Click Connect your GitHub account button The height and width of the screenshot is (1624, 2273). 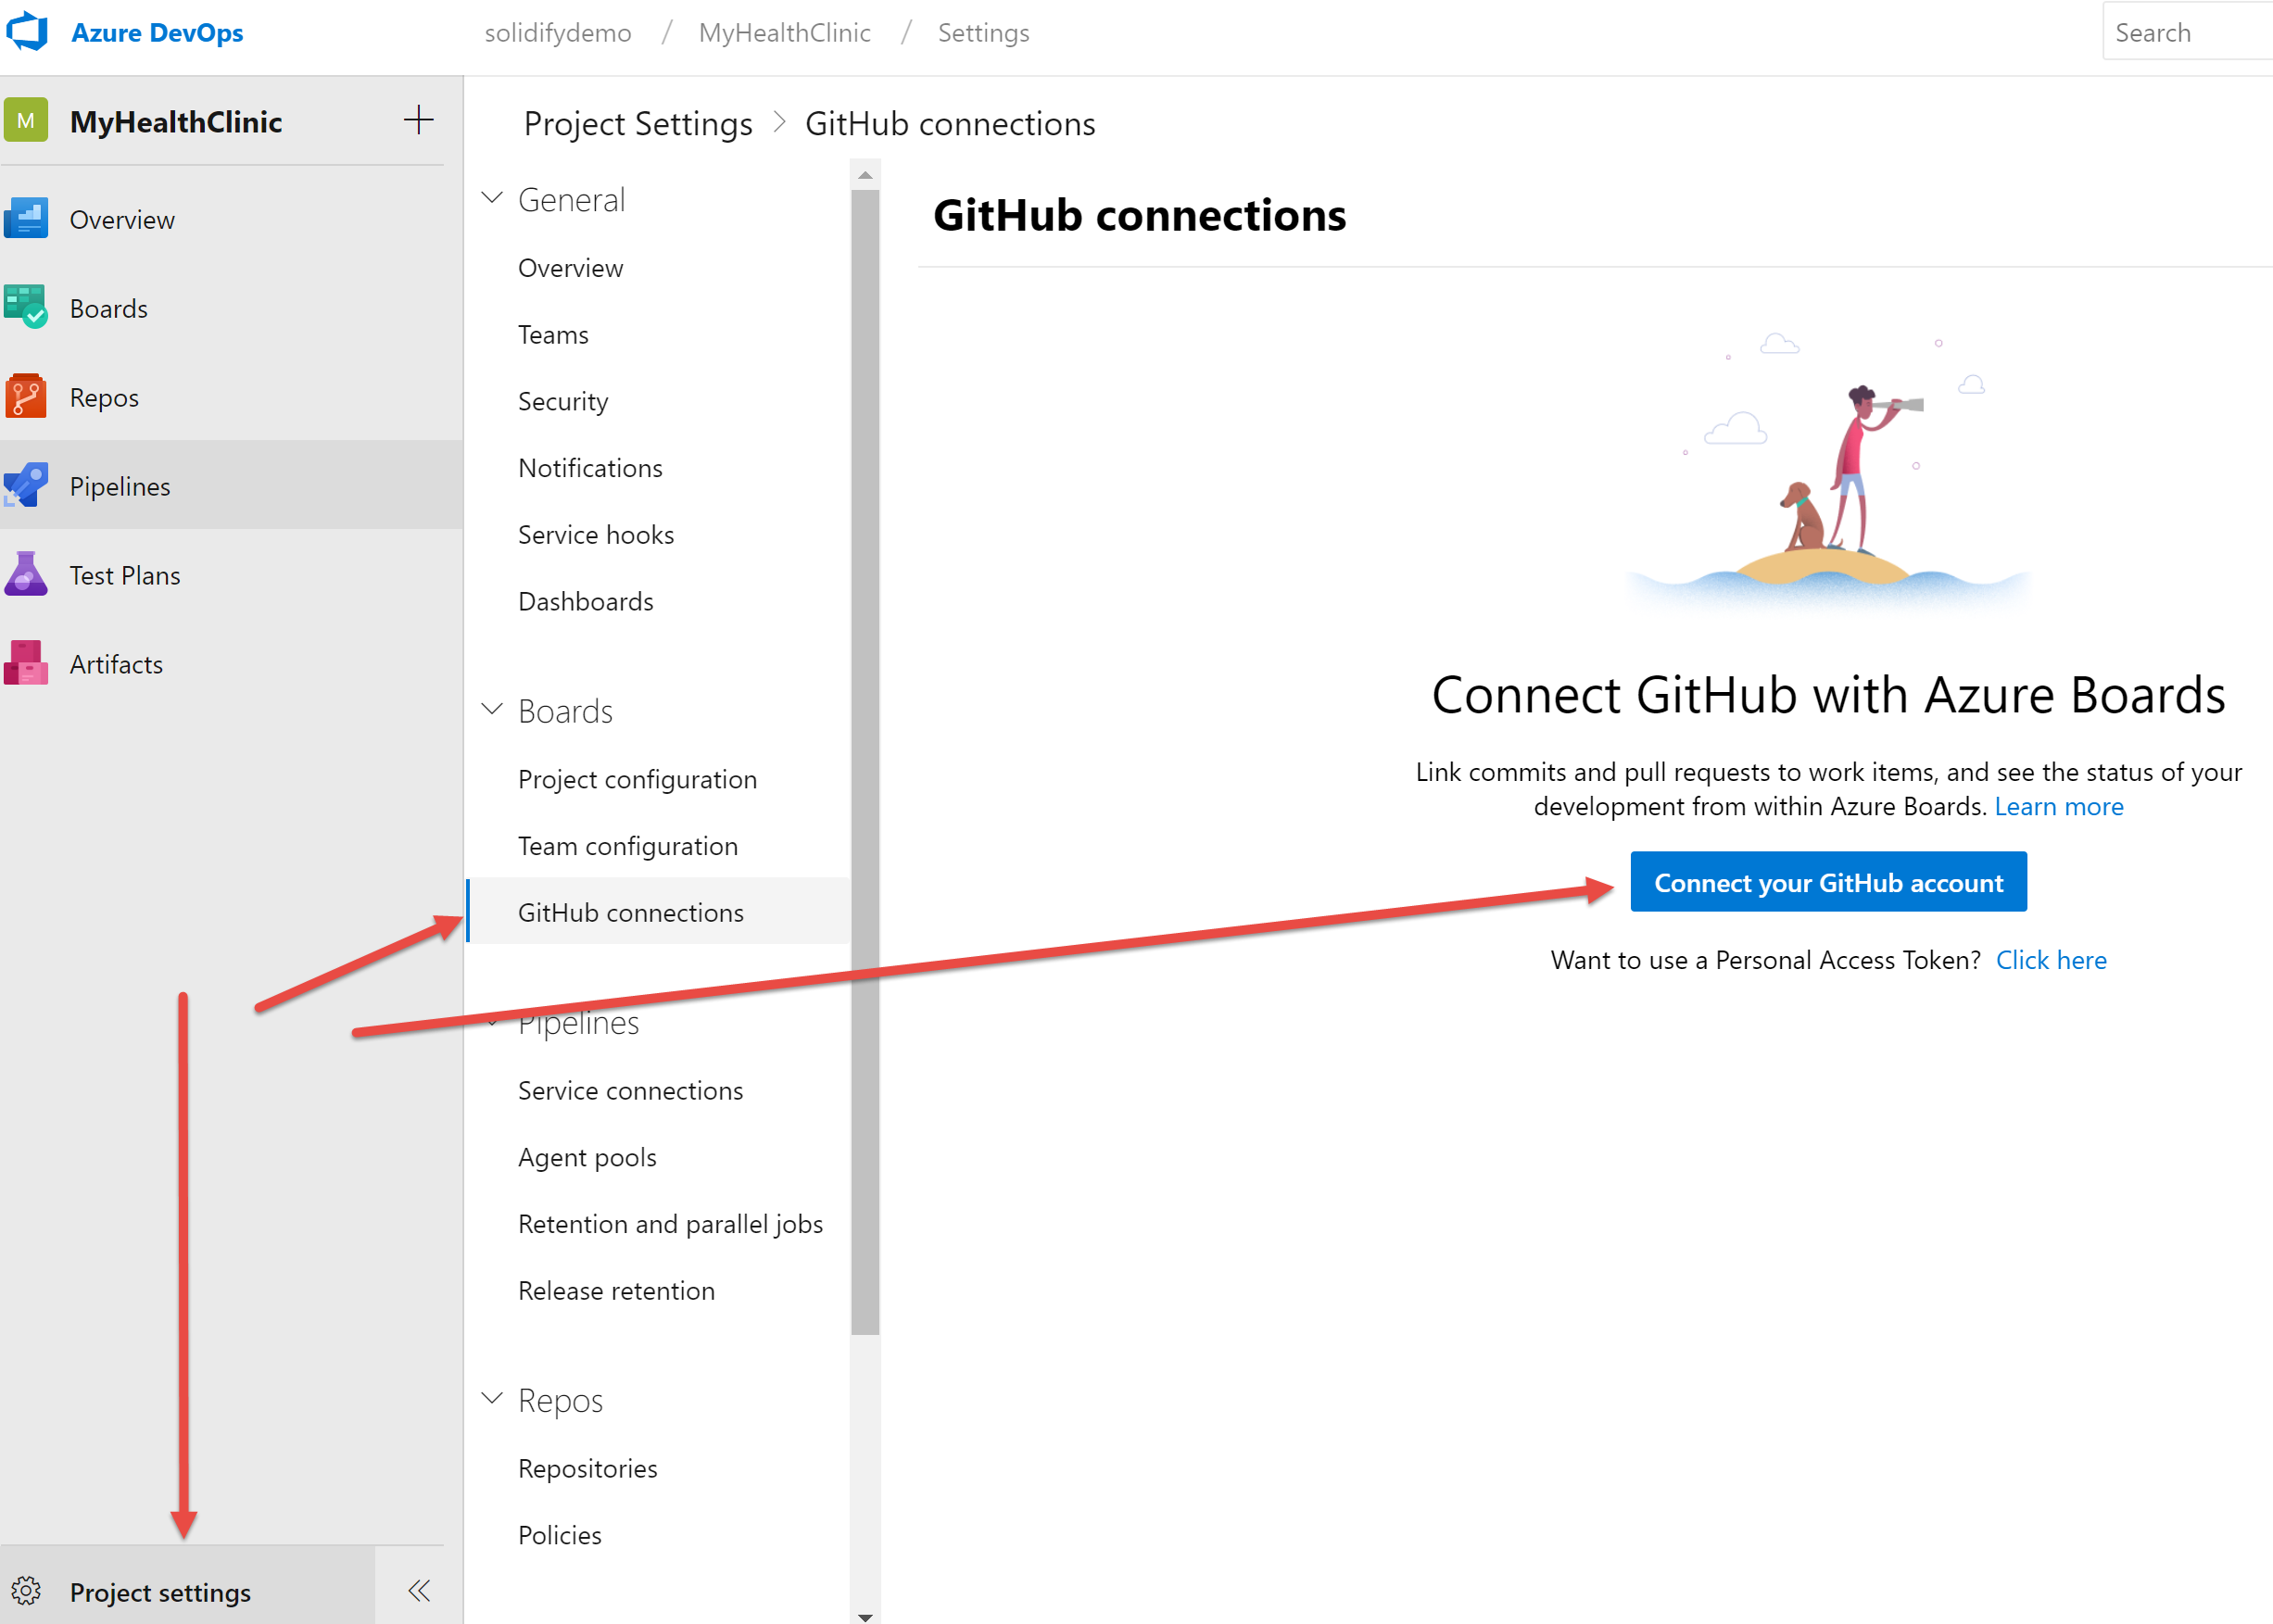point(1828,882)
